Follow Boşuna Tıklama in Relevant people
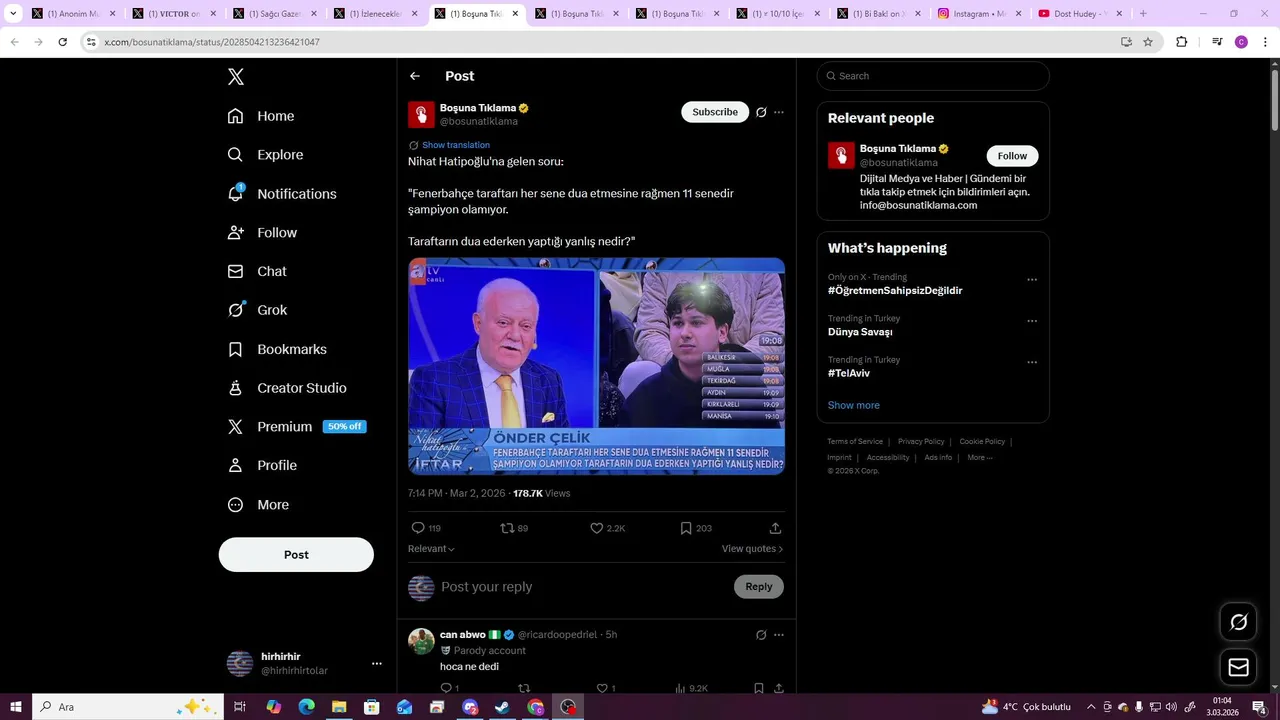This screenshot has width=1280, height=720. (x=1012, y=156)
